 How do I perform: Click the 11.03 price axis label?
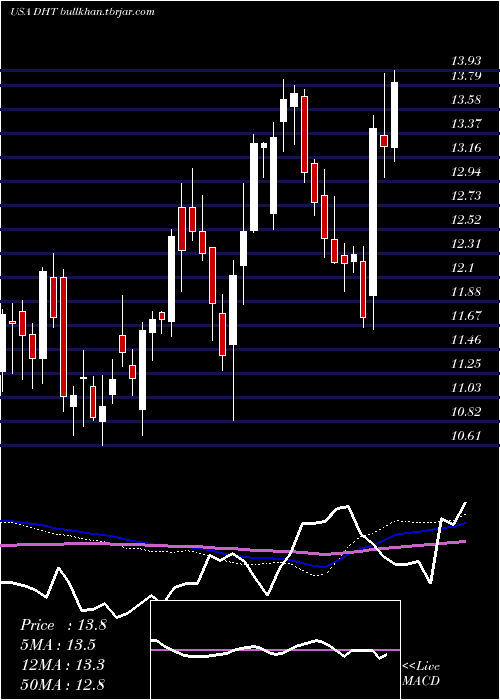[x=466, y=388]
